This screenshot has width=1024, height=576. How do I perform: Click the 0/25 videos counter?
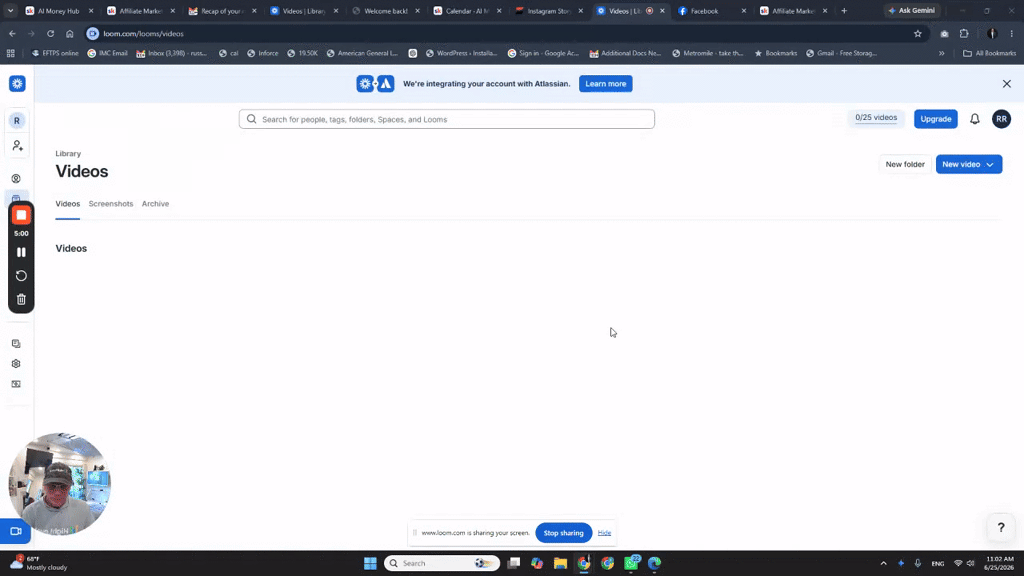coord(876,118)
